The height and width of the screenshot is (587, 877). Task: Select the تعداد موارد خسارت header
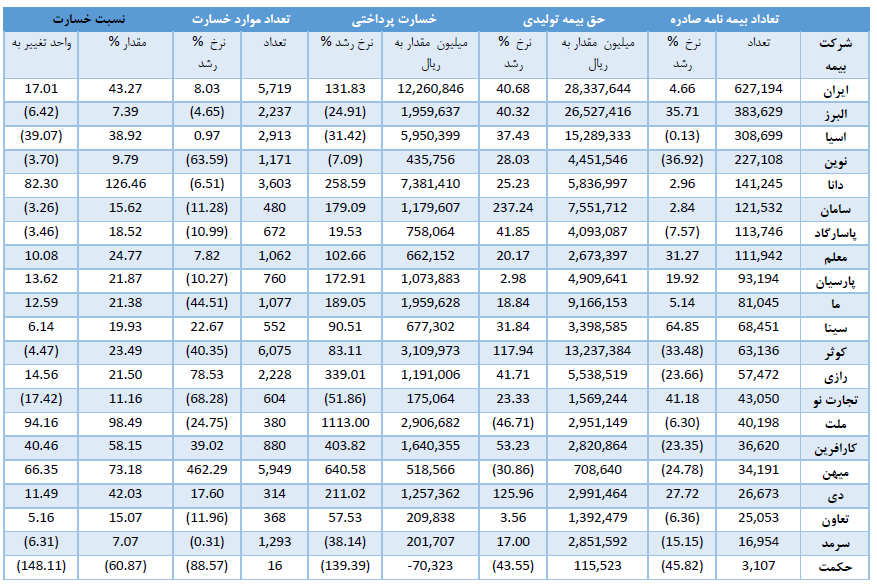241,19
